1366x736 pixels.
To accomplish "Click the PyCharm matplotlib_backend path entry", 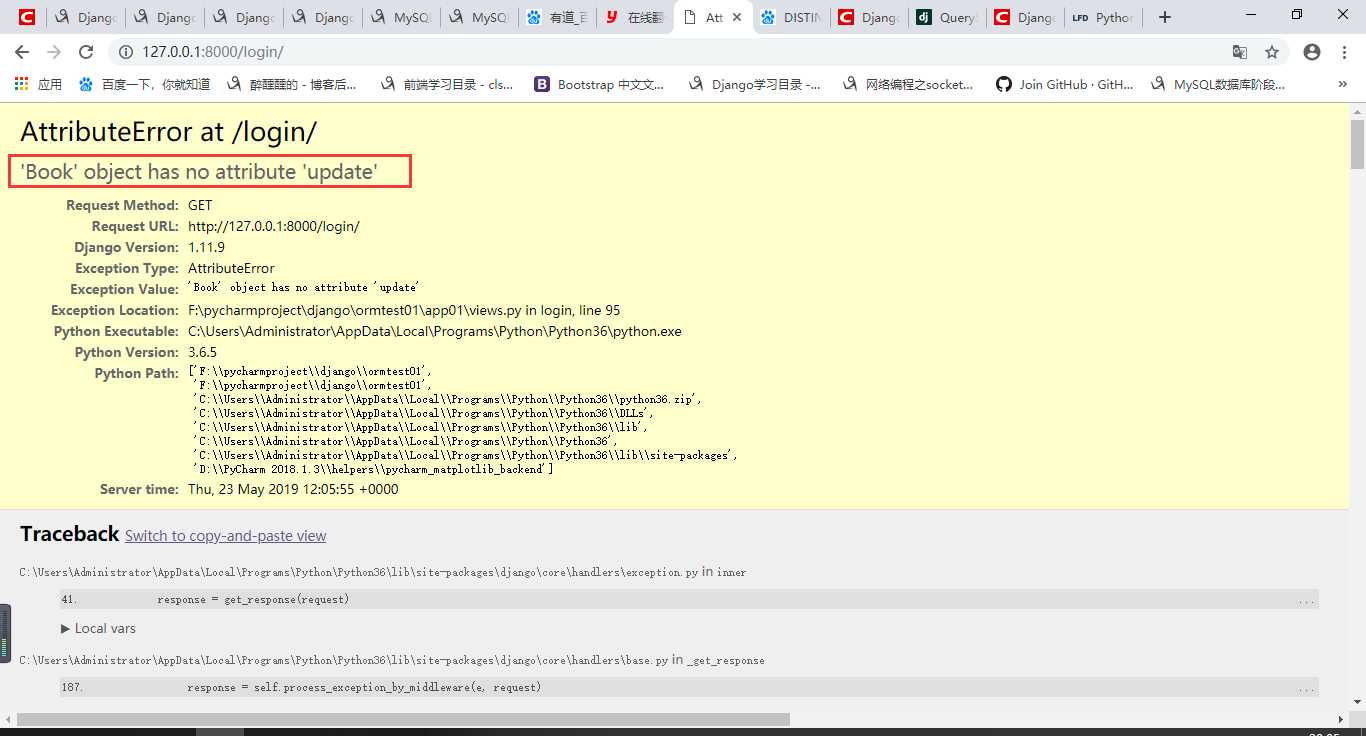I will (x=372, y=469).
